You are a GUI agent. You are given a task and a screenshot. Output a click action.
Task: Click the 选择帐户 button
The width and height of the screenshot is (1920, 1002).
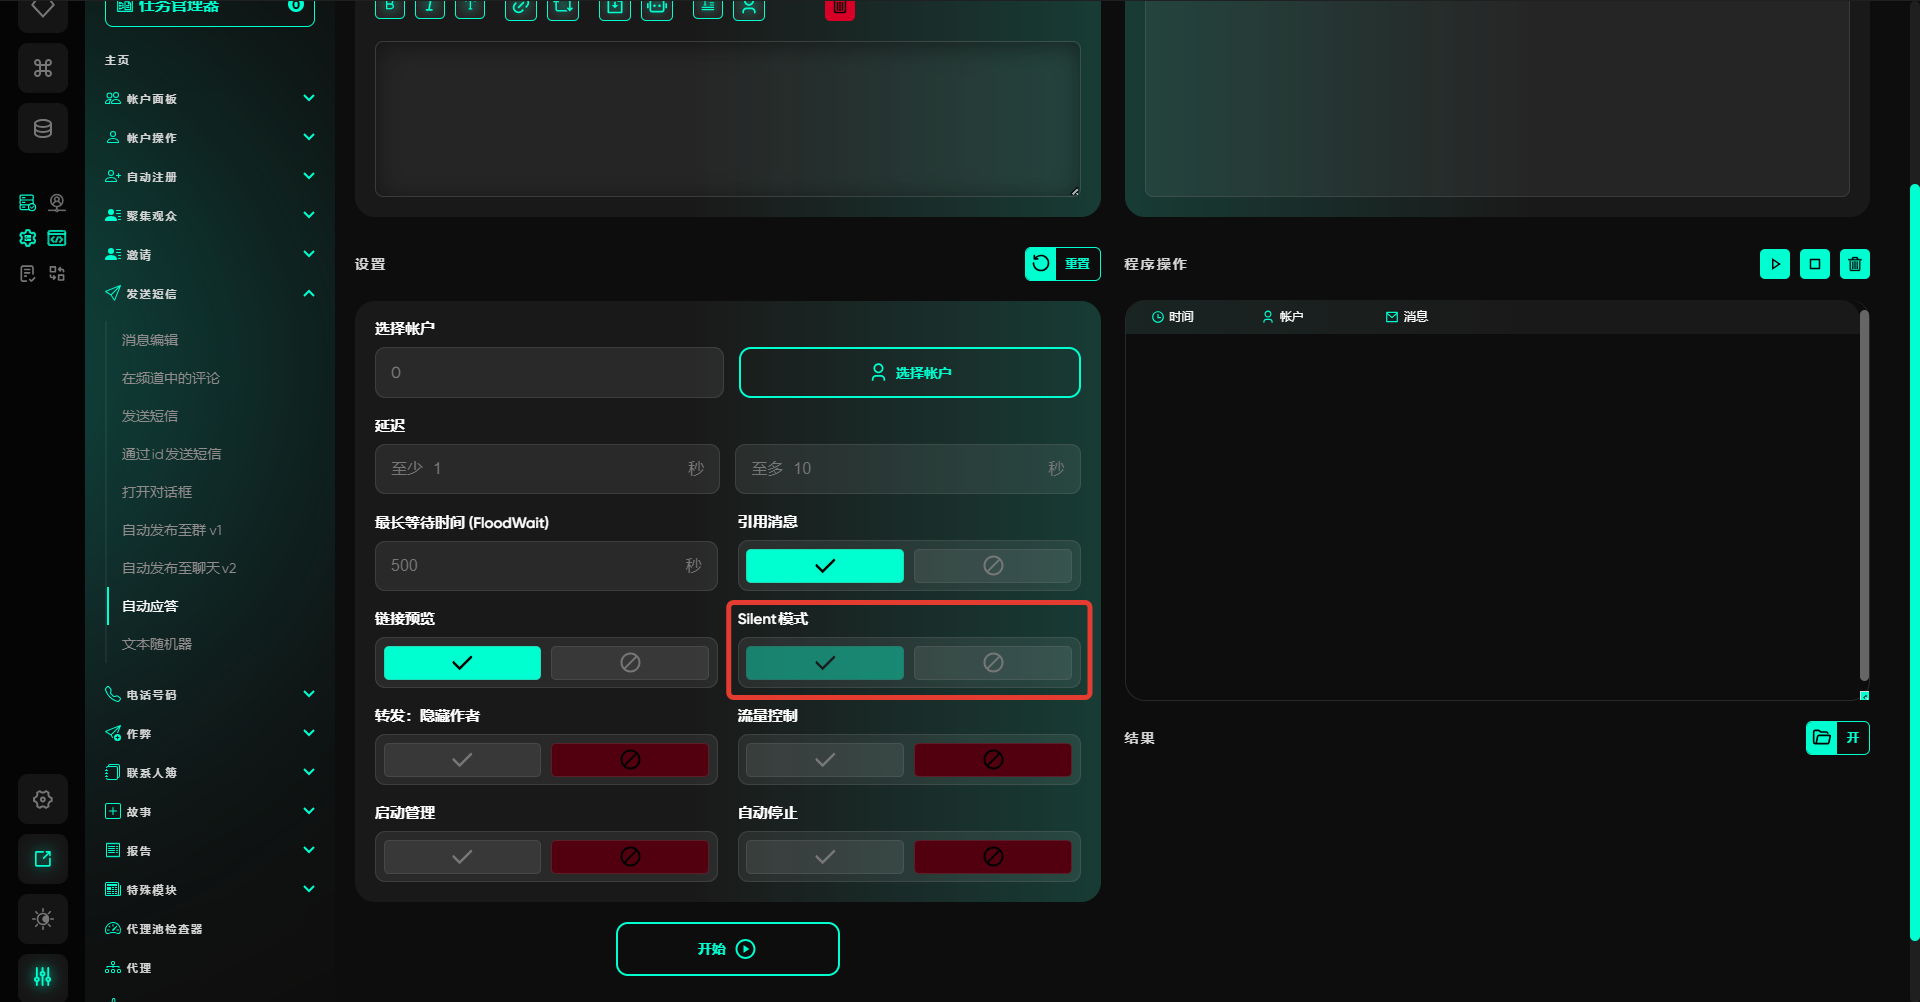pyautogui.click(x=909, y=373)
